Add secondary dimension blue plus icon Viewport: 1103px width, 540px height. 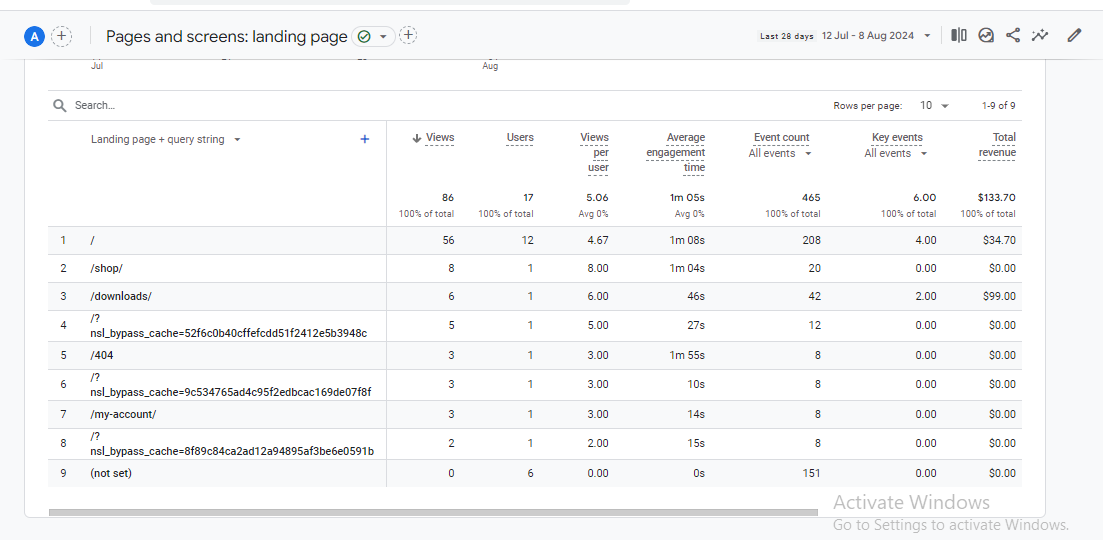point(364,139)
